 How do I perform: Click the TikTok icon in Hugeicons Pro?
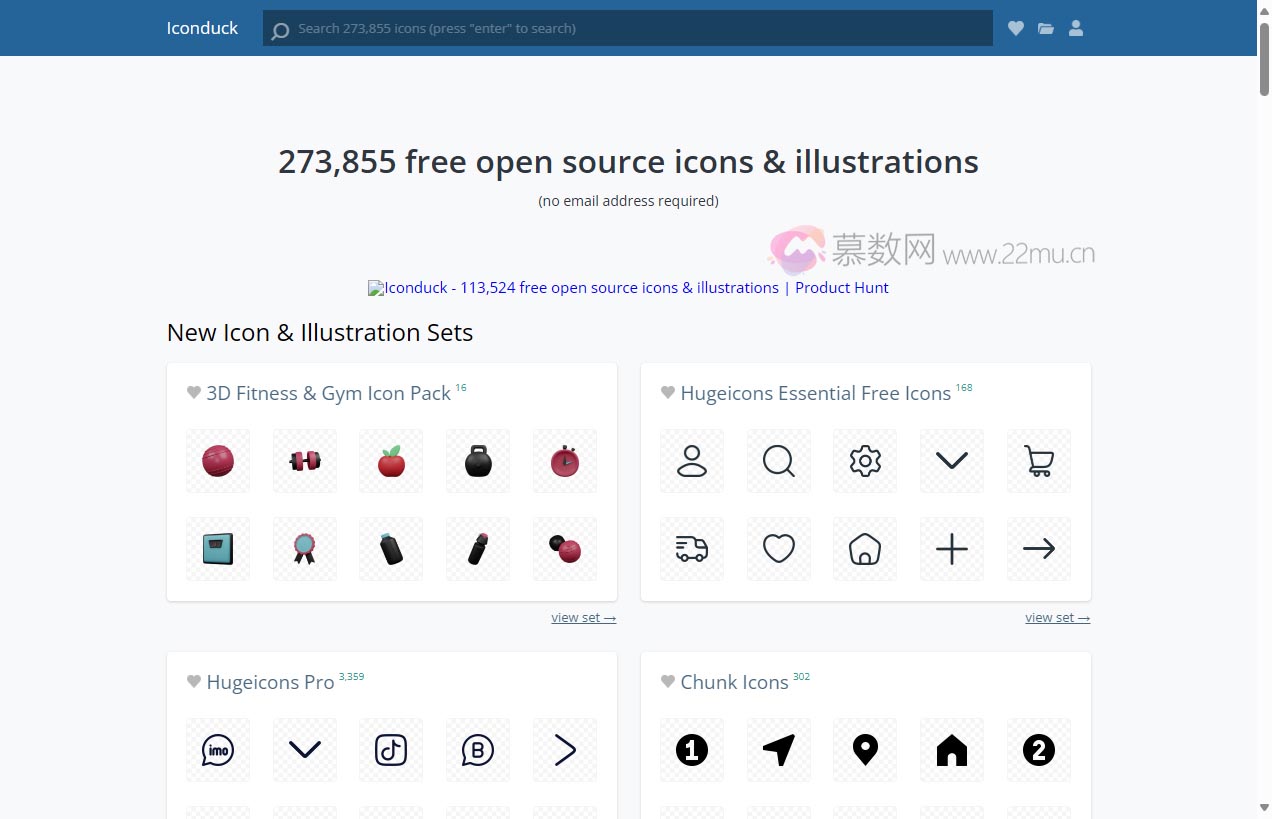point(391,750)
